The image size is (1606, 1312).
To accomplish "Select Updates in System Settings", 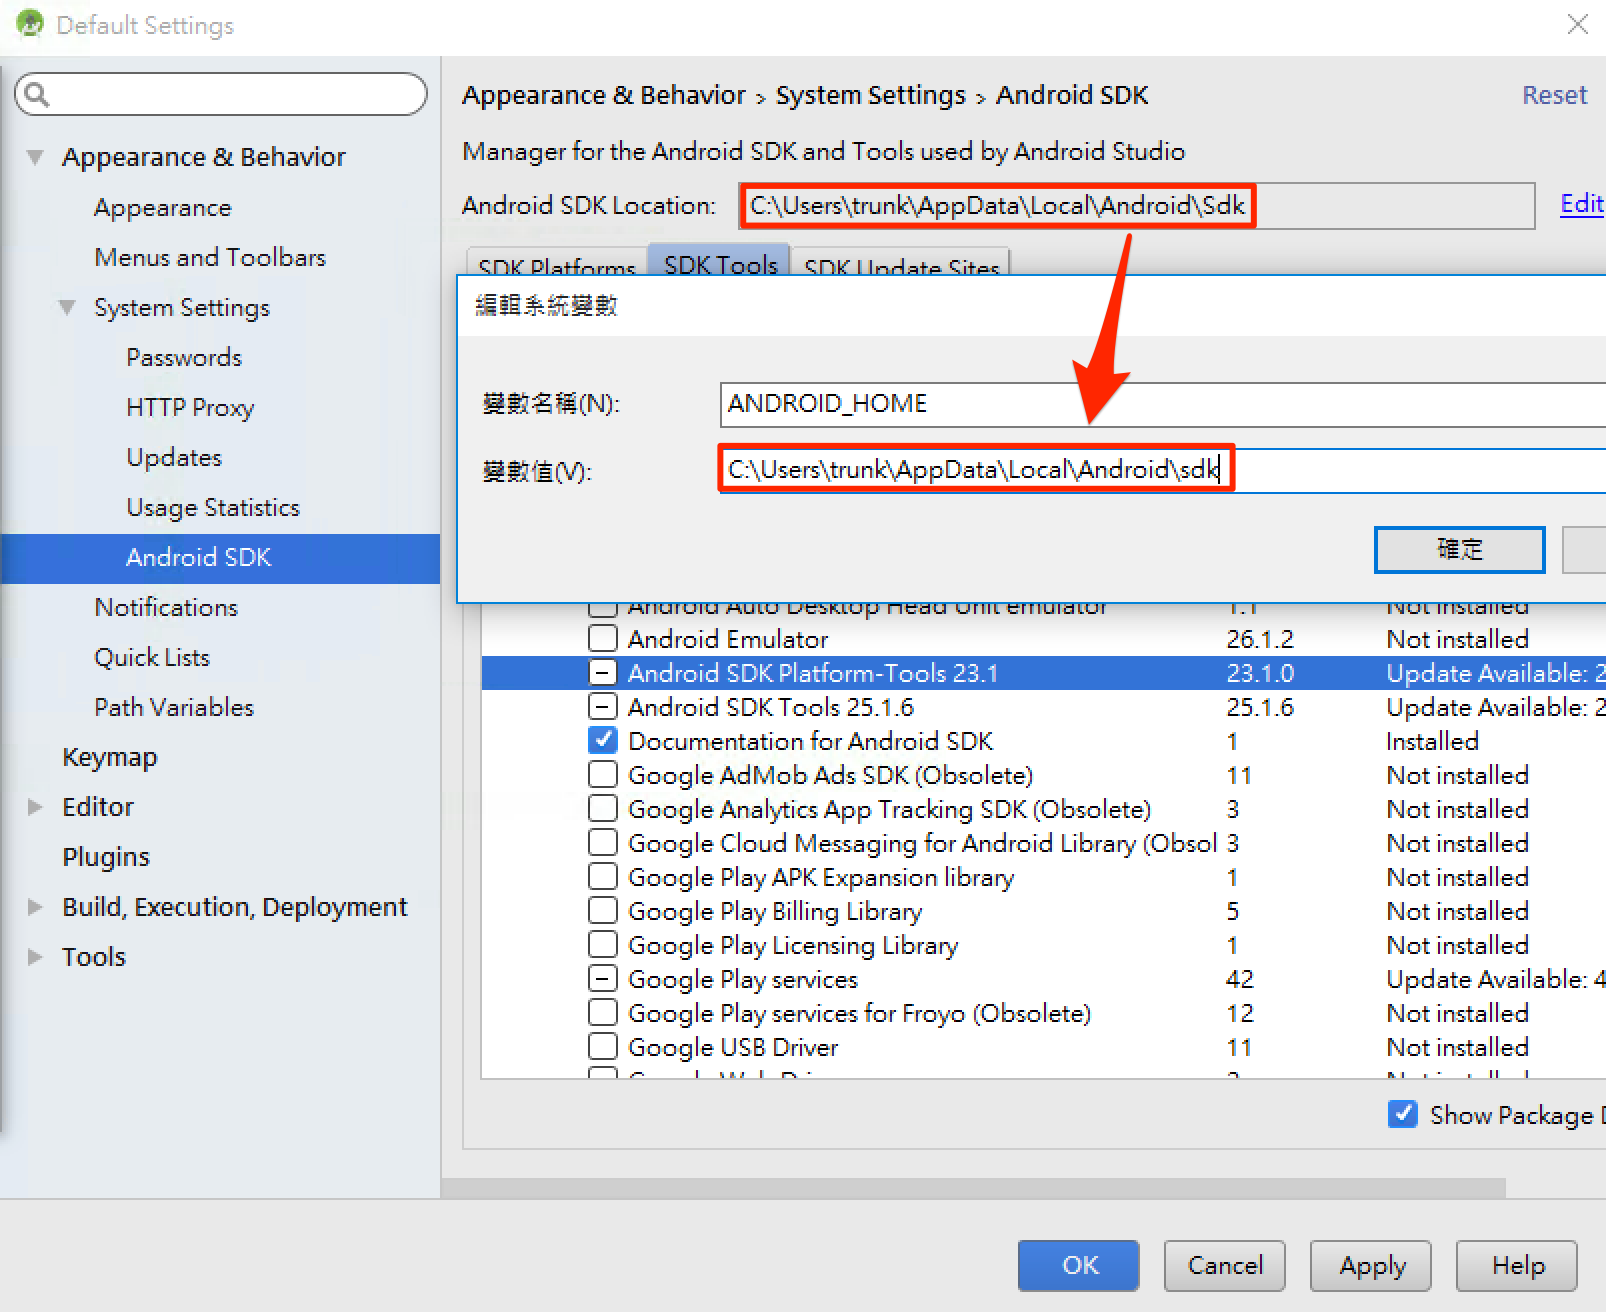I will (174, 457).
